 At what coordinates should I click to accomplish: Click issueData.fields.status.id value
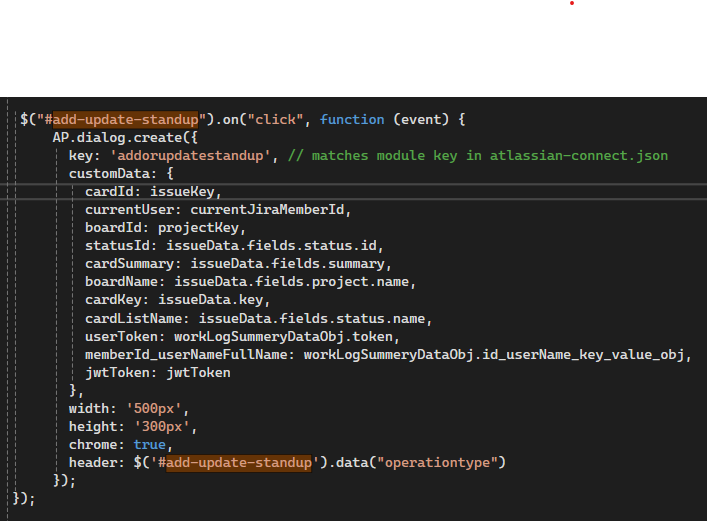271,246
